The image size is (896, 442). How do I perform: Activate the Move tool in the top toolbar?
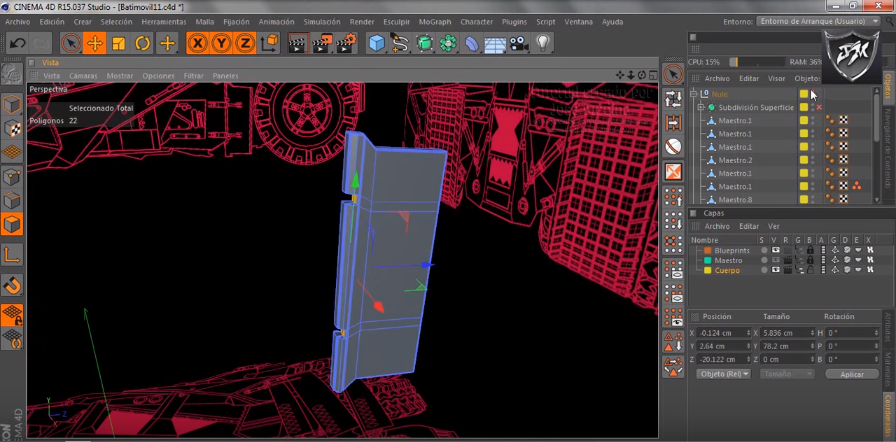(94, 43)
